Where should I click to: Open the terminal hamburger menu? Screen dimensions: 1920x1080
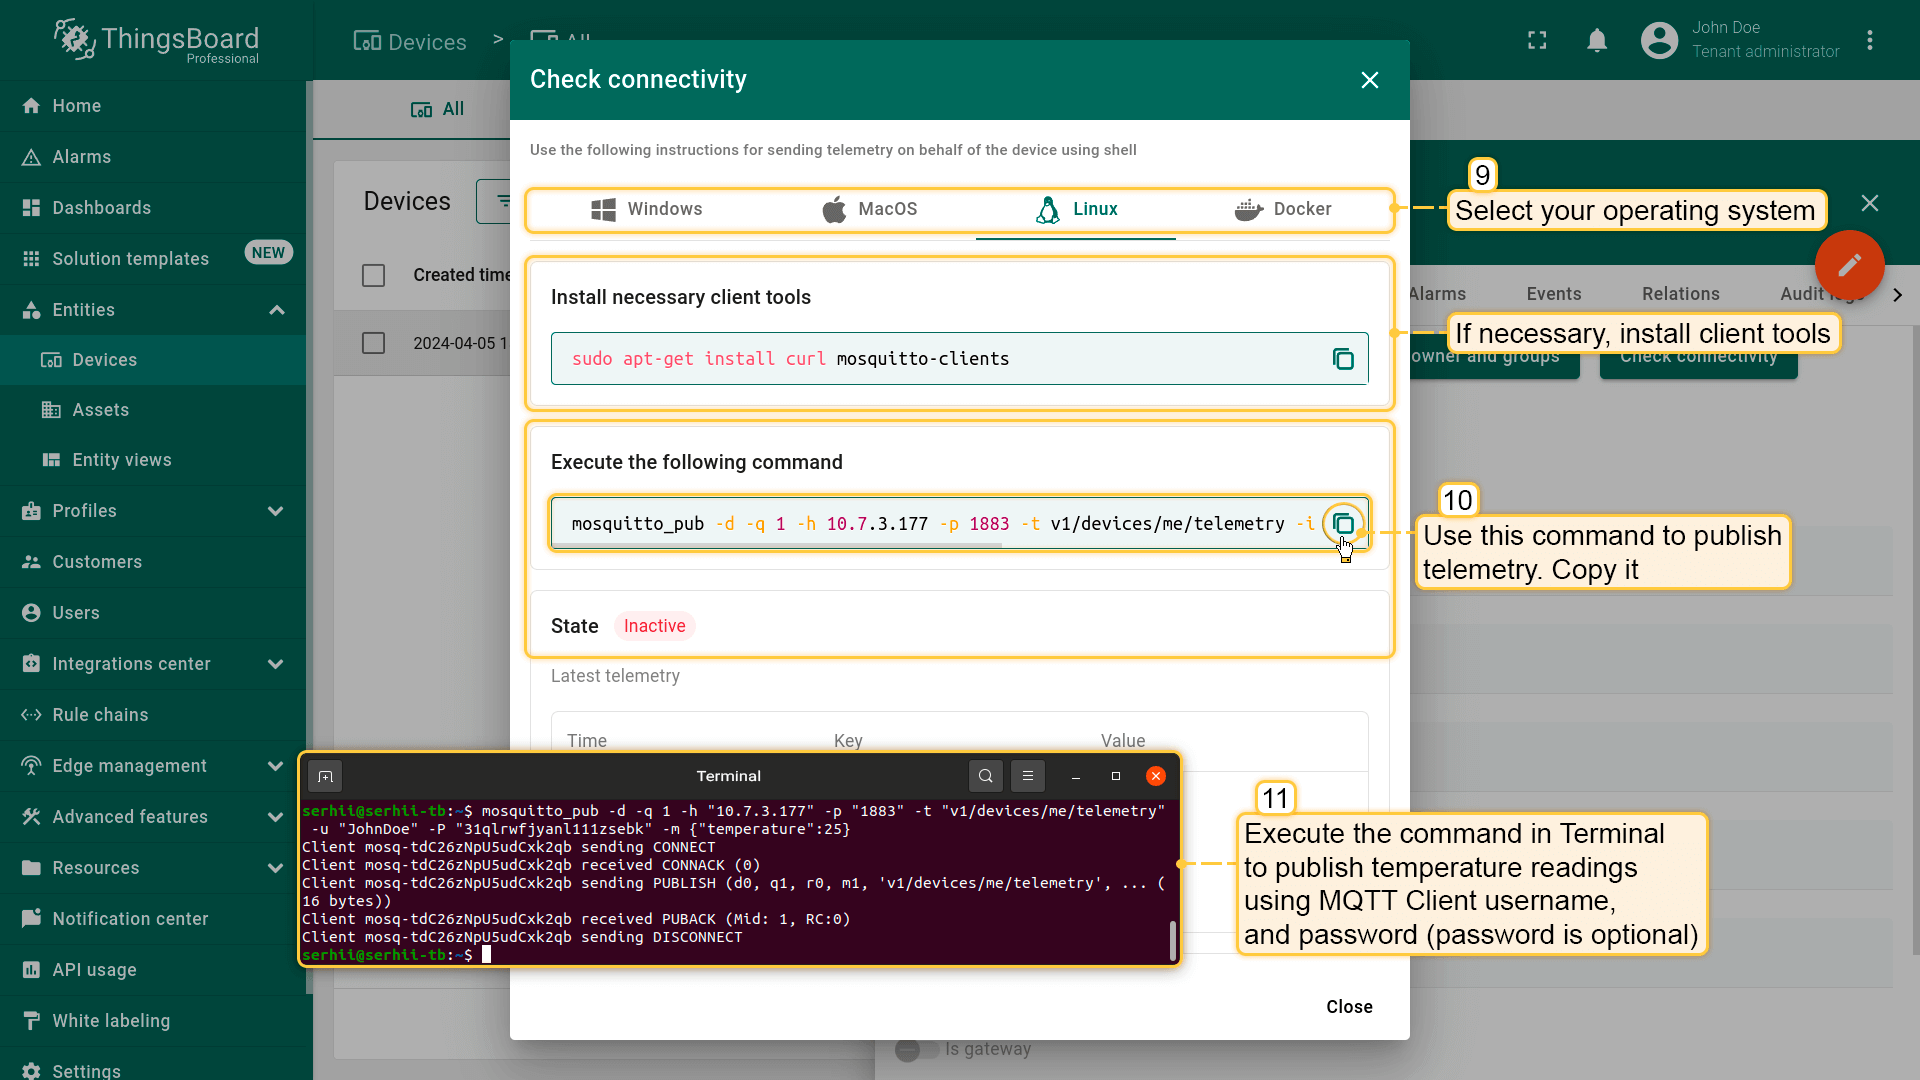[1027, 776]
